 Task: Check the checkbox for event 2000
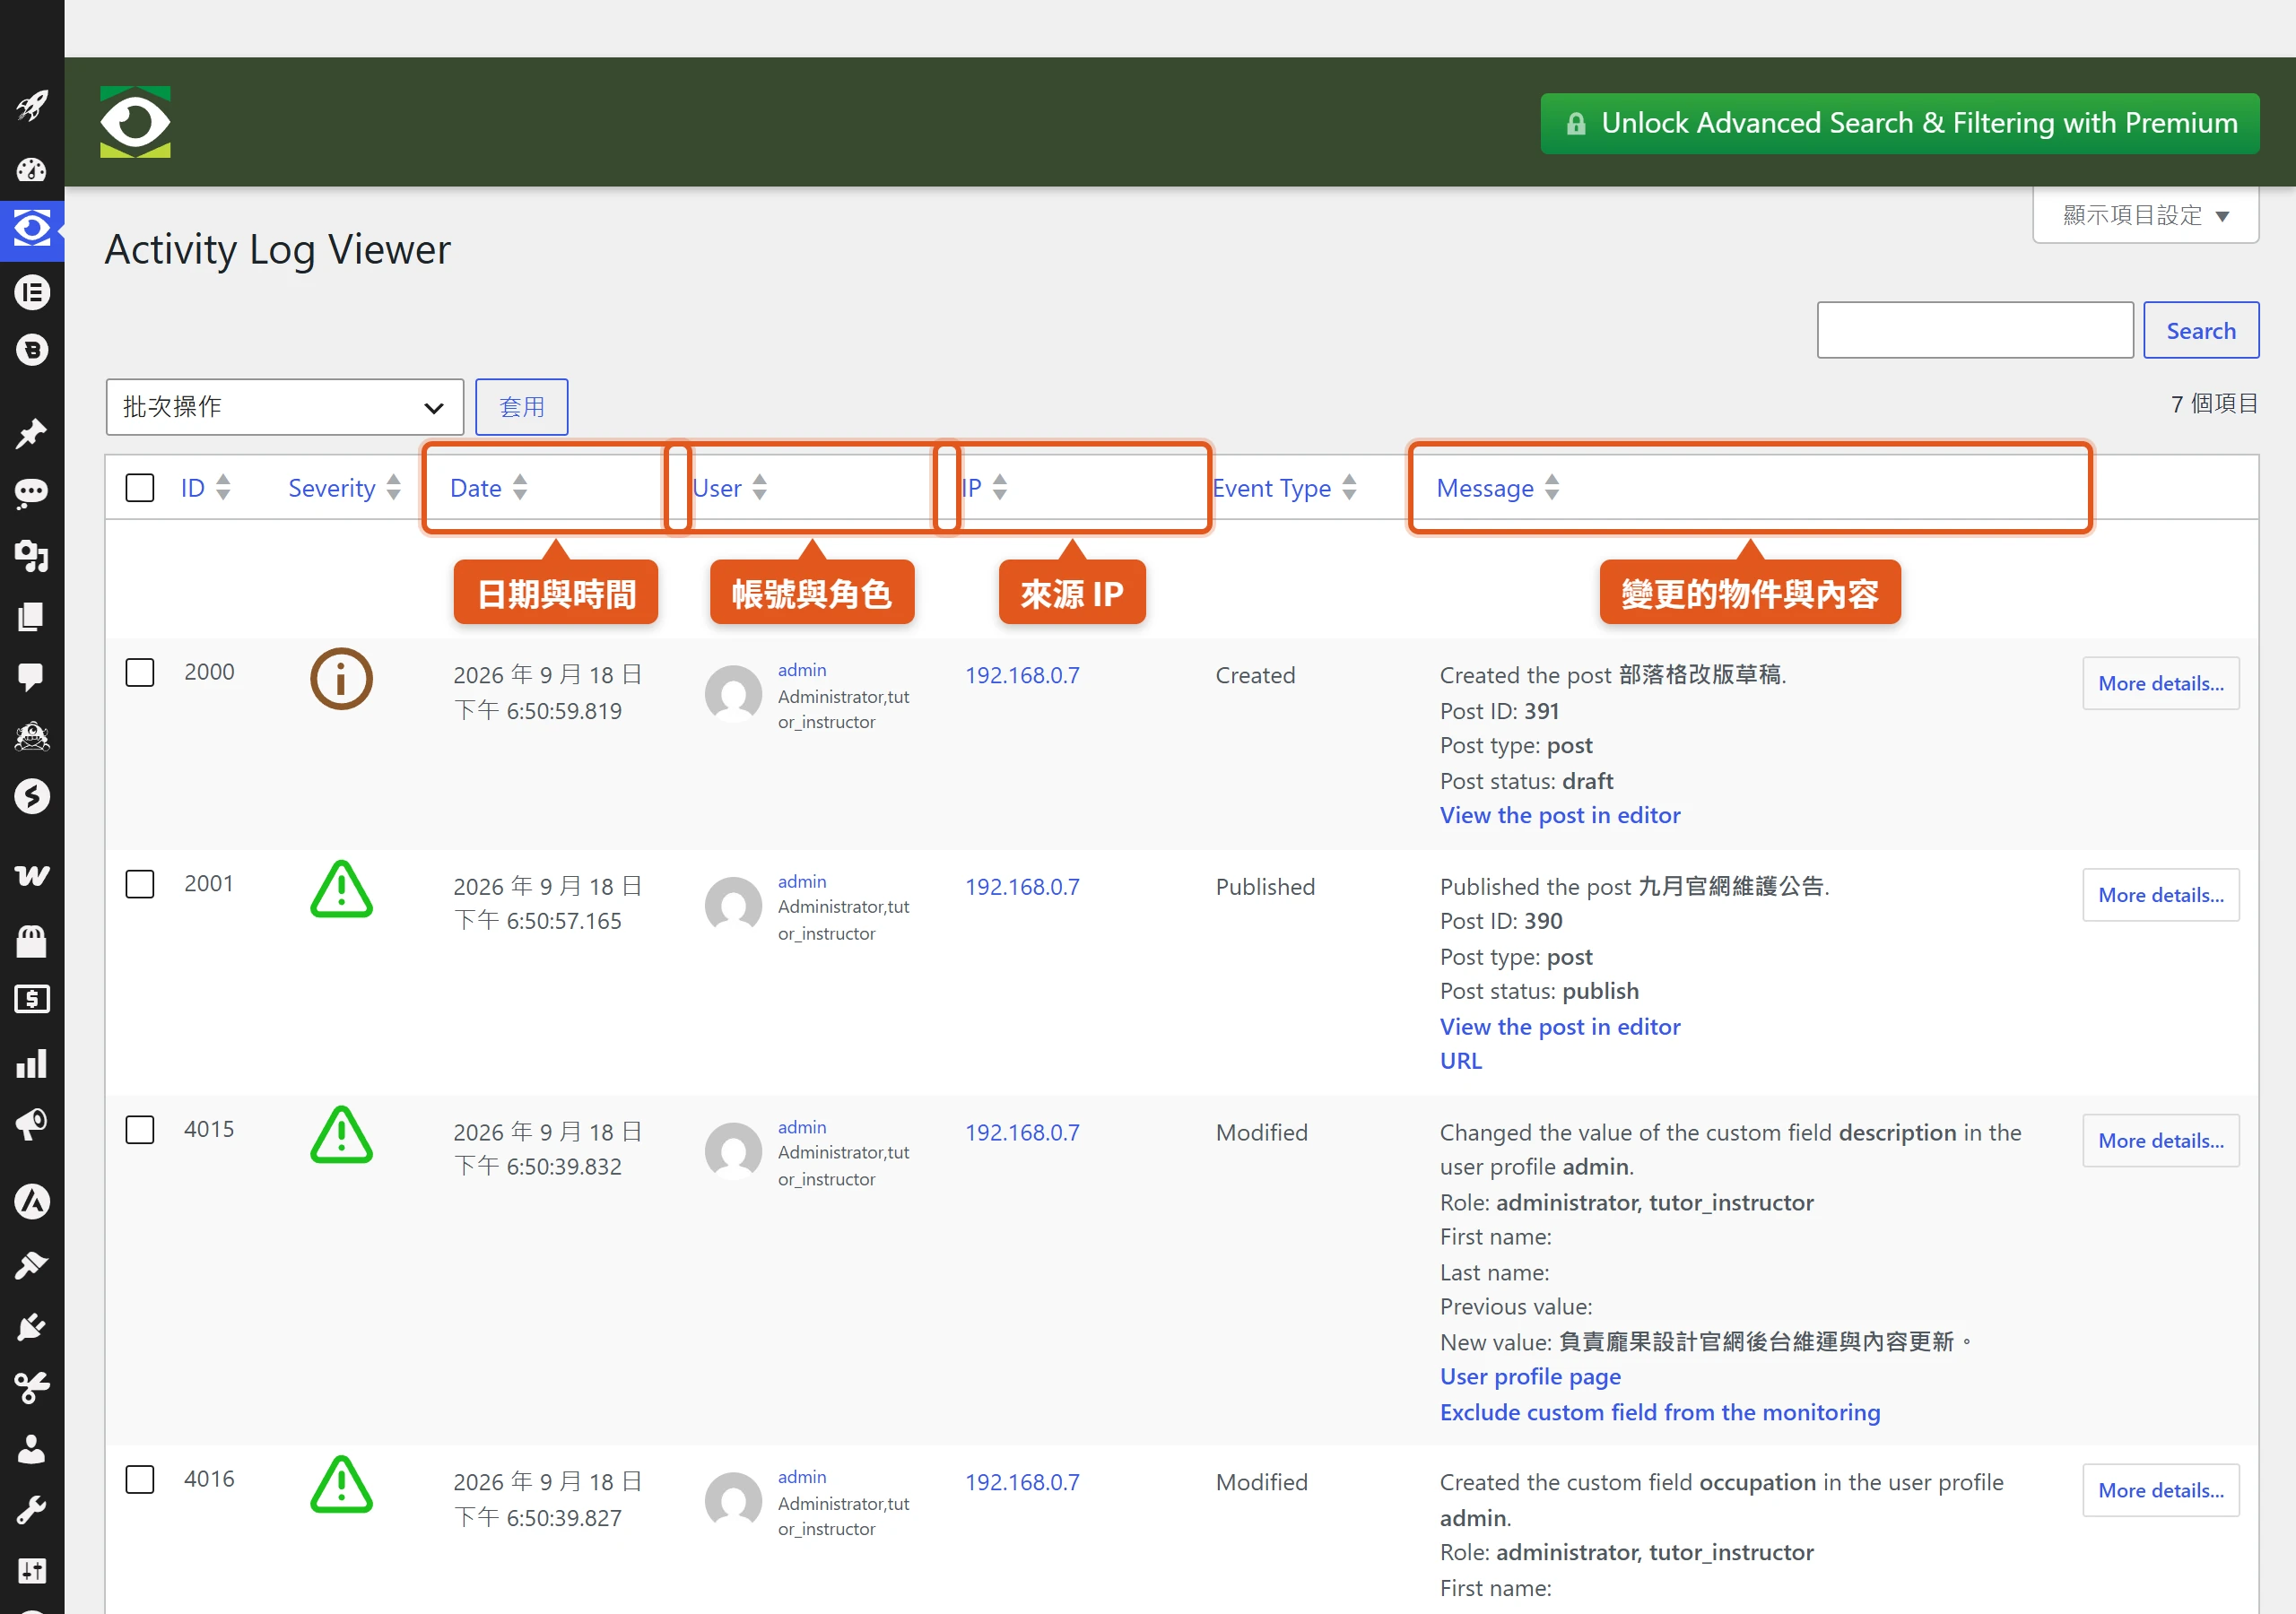pos(140,672)
